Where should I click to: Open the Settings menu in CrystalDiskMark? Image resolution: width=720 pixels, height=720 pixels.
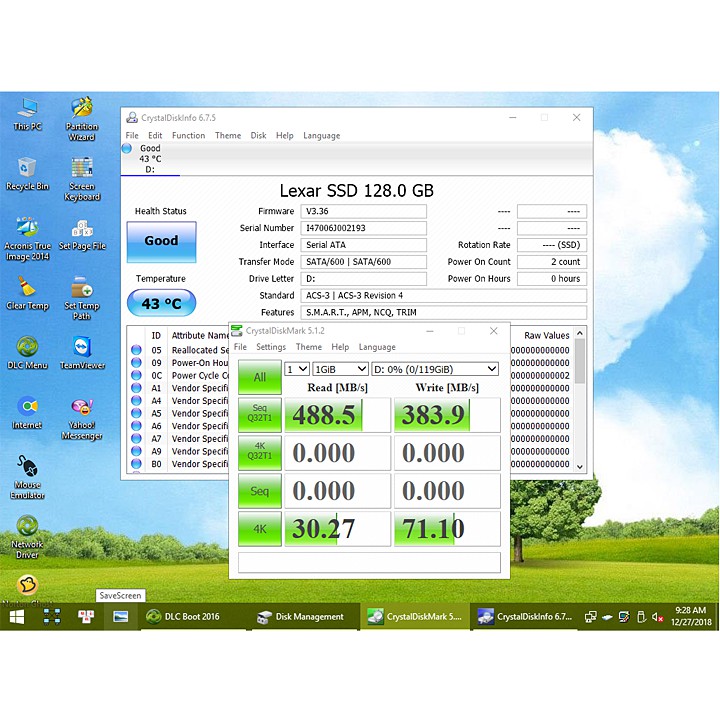(270, 347)
